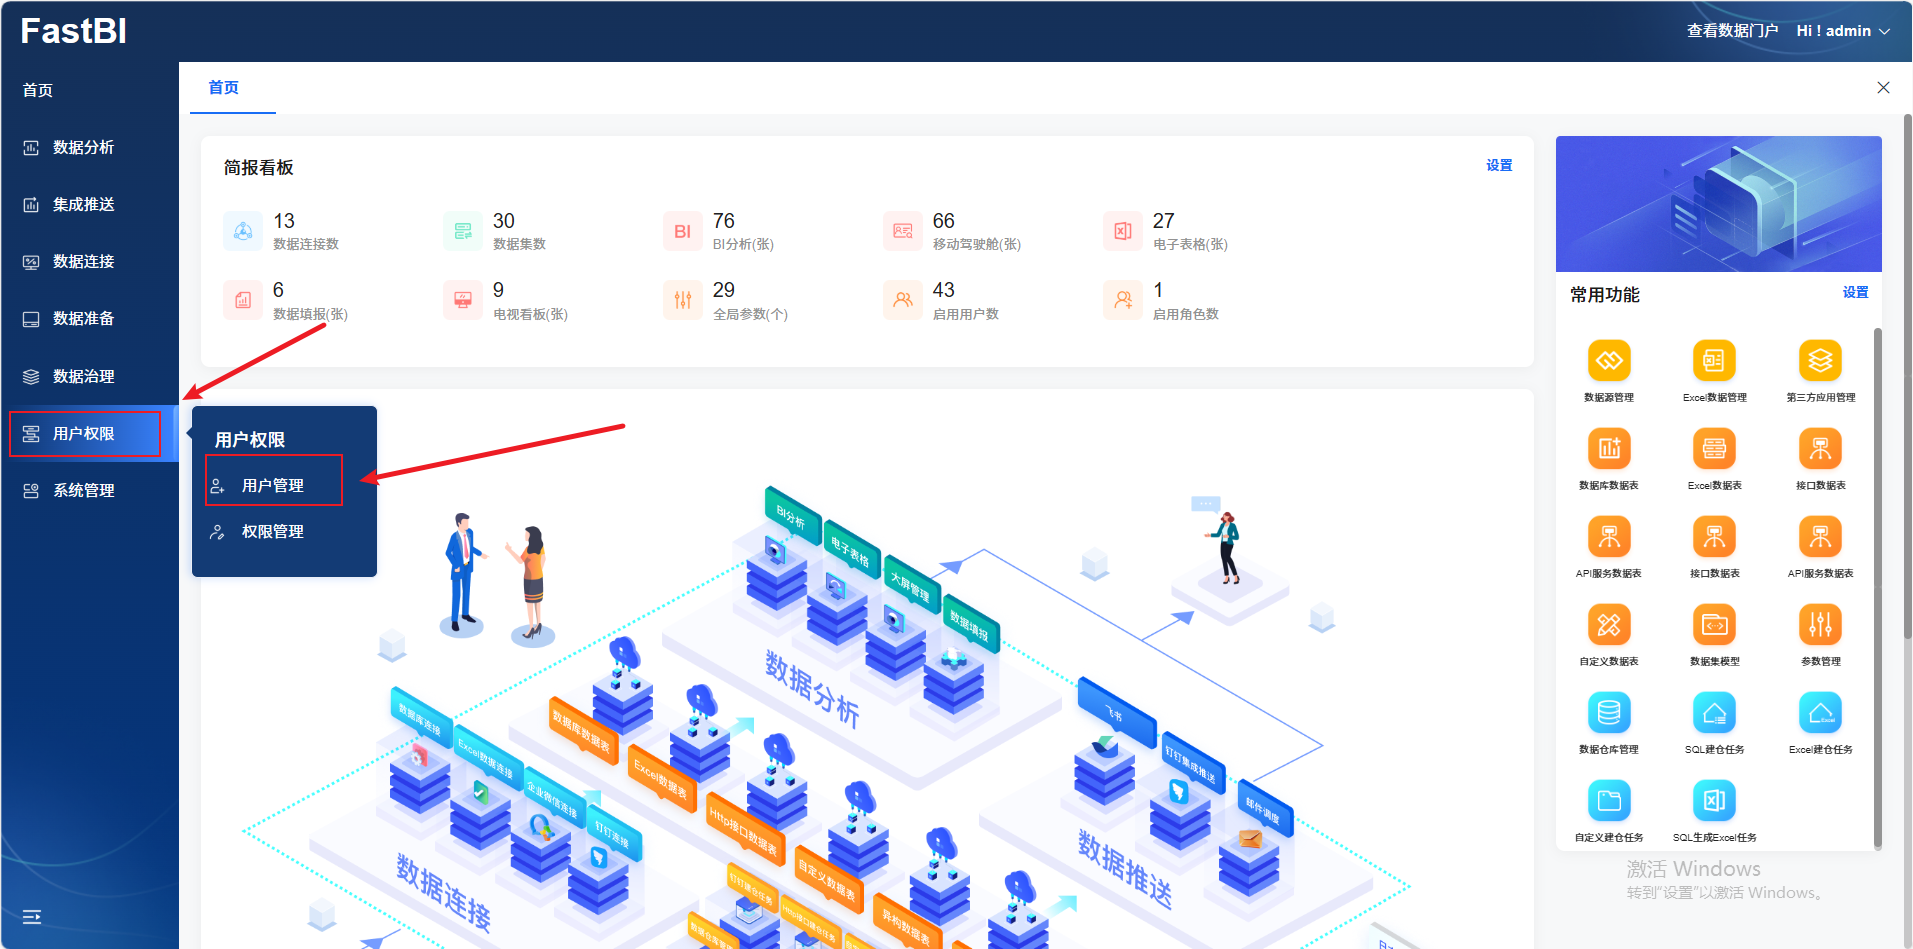Open the 数据源管理 shortcut icon

click(1608, 361)
